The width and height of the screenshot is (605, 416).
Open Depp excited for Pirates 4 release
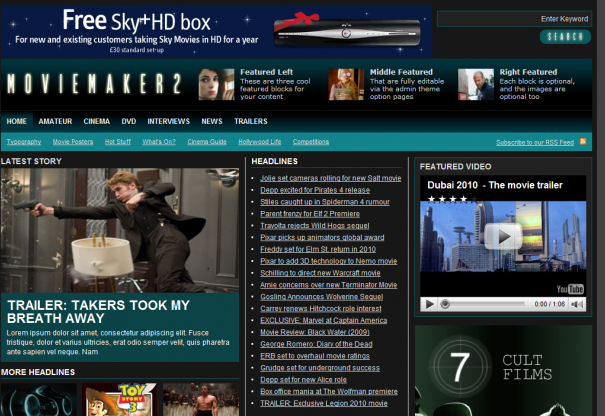click(315, 190)
